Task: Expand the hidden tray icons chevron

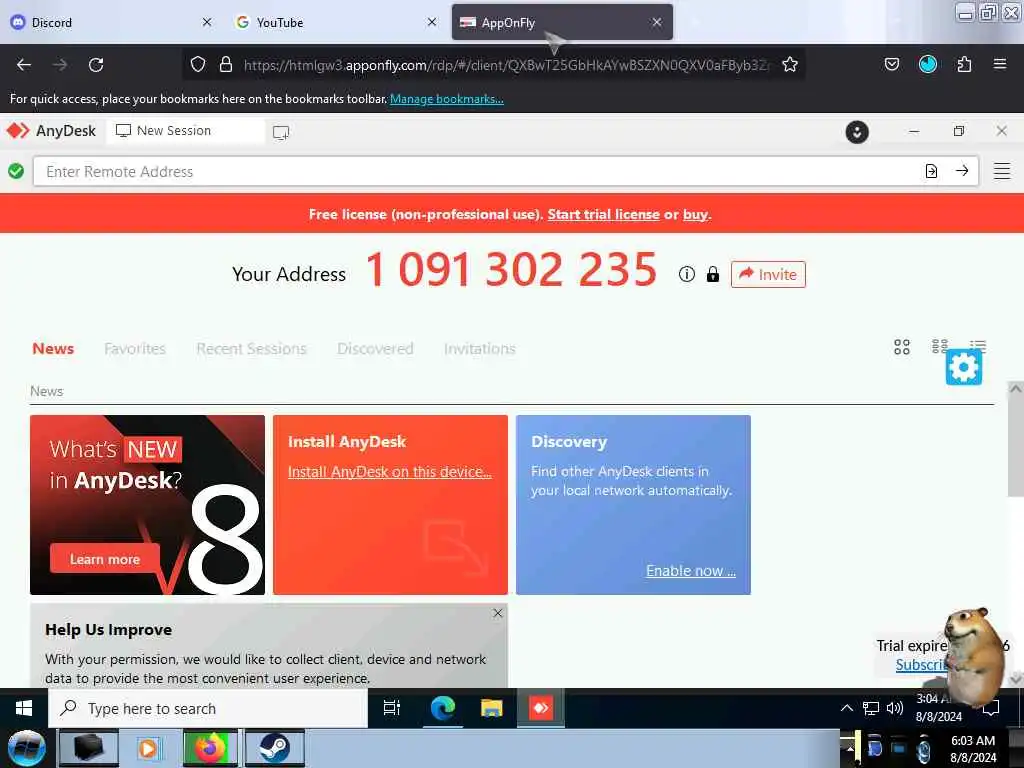Action: coord(846,708)
